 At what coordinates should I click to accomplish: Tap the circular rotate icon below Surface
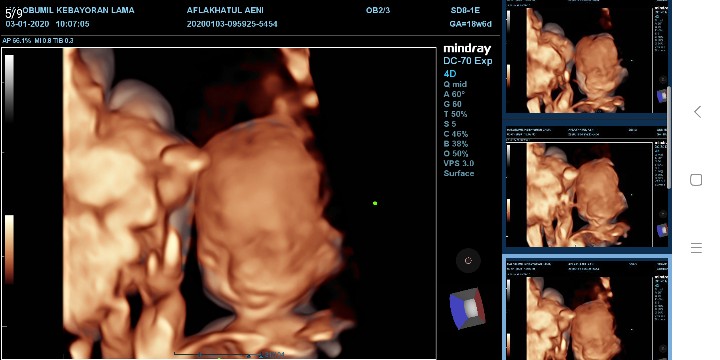468,261
